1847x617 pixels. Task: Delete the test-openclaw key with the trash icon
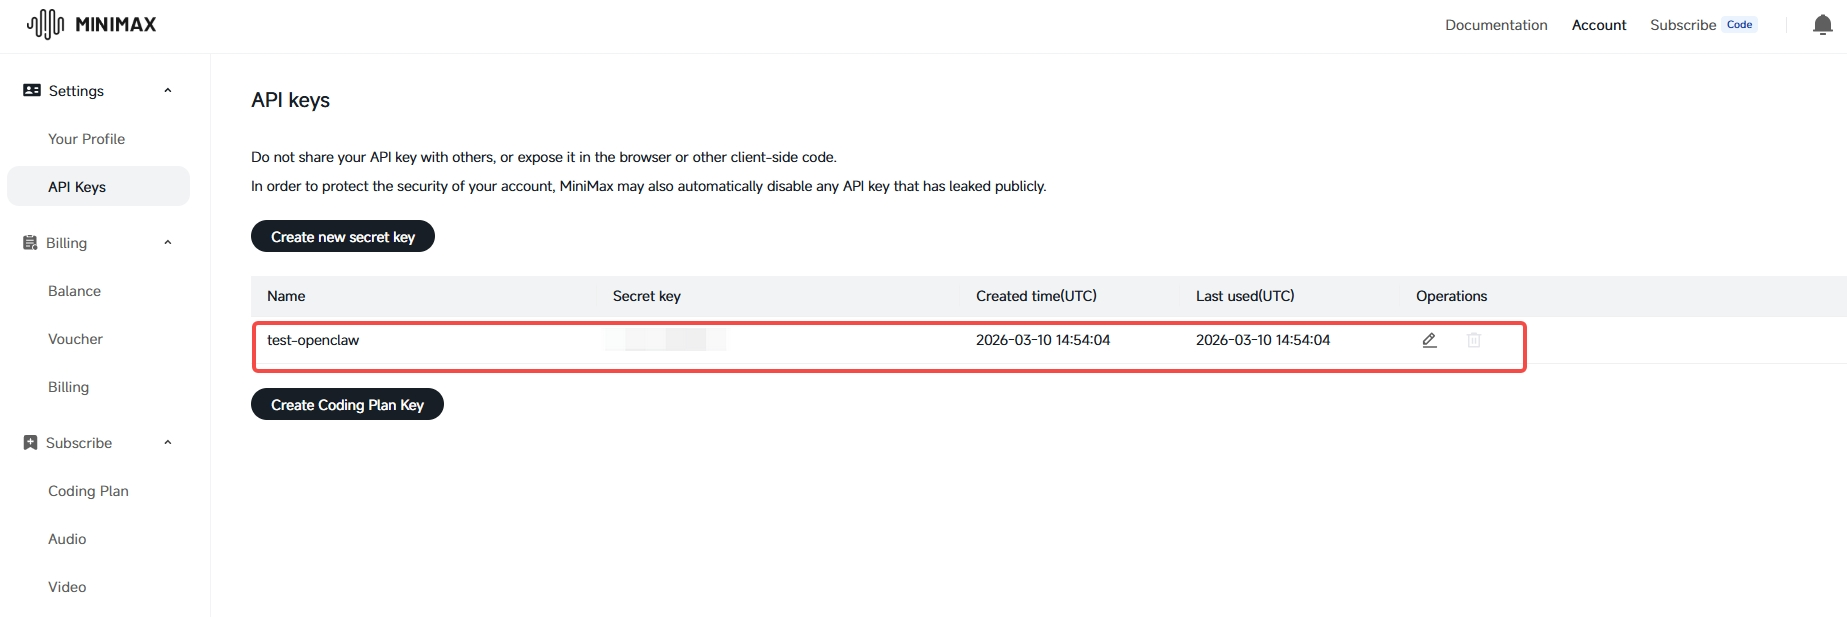click(x=1473, y=340)
